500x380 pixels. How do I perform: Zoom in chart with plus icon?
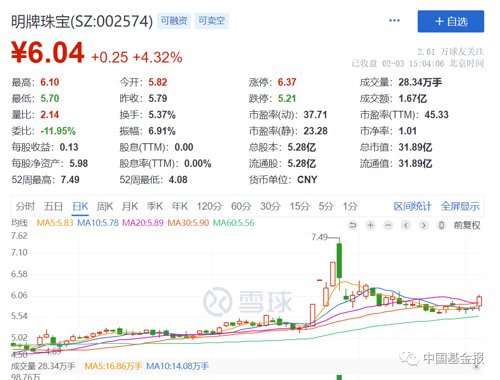pyautogui.click(x=370, y=226)
